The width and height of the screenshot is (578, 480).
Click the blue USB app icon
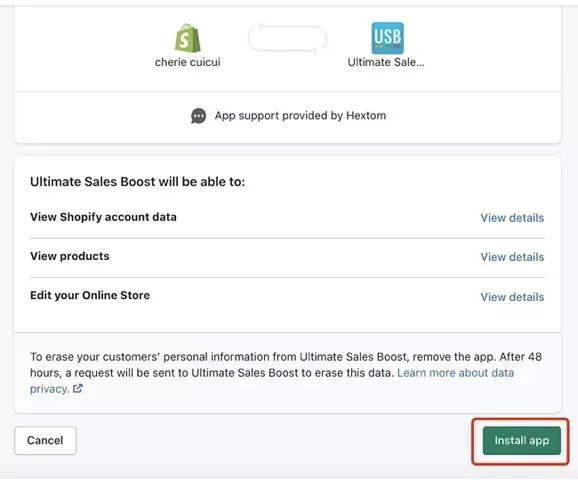tap(387, 38)
